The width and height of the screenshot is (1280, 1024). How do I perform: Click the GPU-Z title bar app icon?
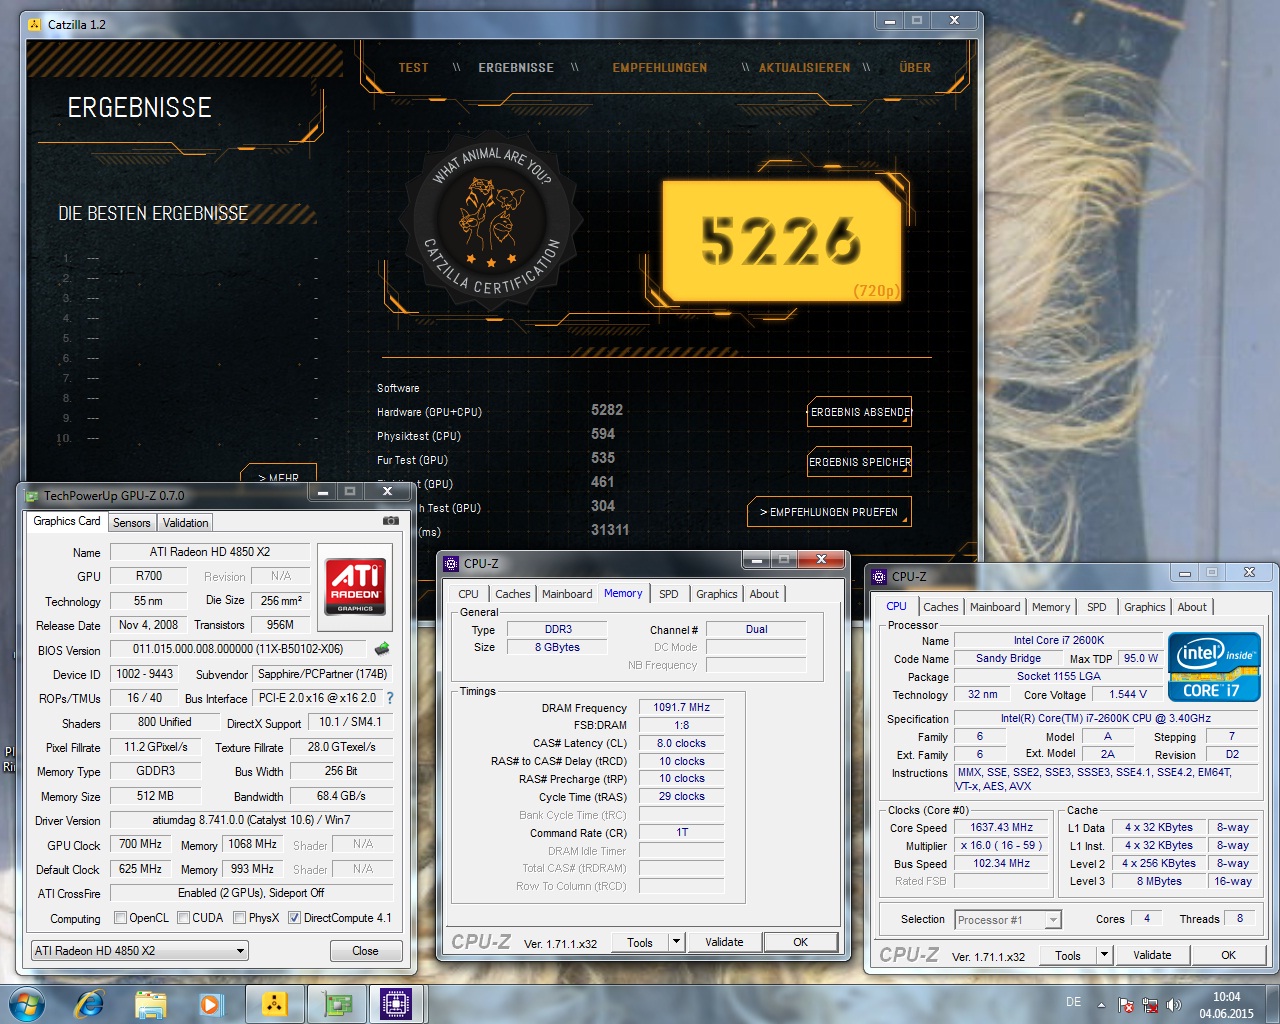(31, 495)
